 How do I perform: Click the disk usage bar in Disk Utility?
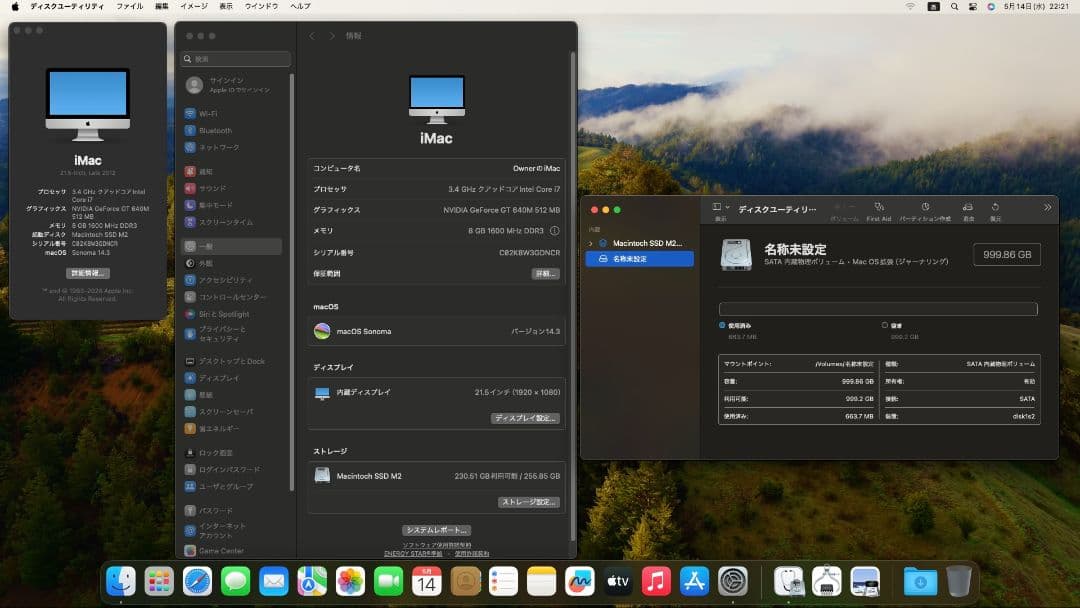tap(878, 310)
